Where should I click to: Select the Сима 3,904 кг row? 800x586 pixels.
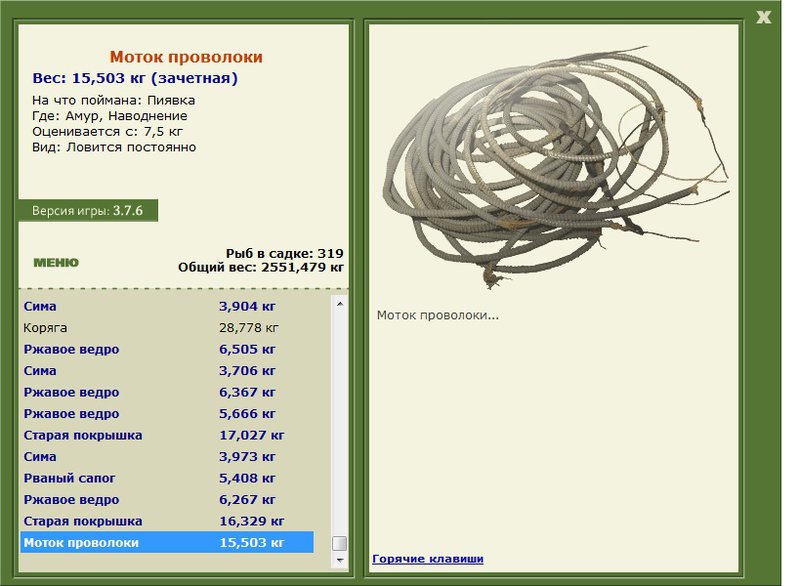[x=167, y=306]
